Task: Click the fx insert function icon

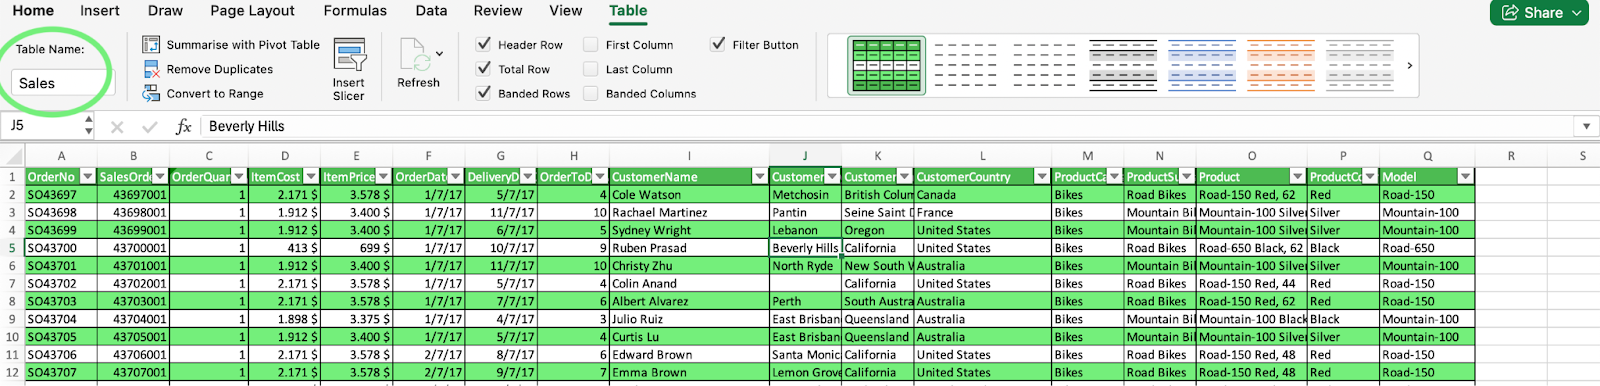Action: pyautogui.click(x=183, y=126)
